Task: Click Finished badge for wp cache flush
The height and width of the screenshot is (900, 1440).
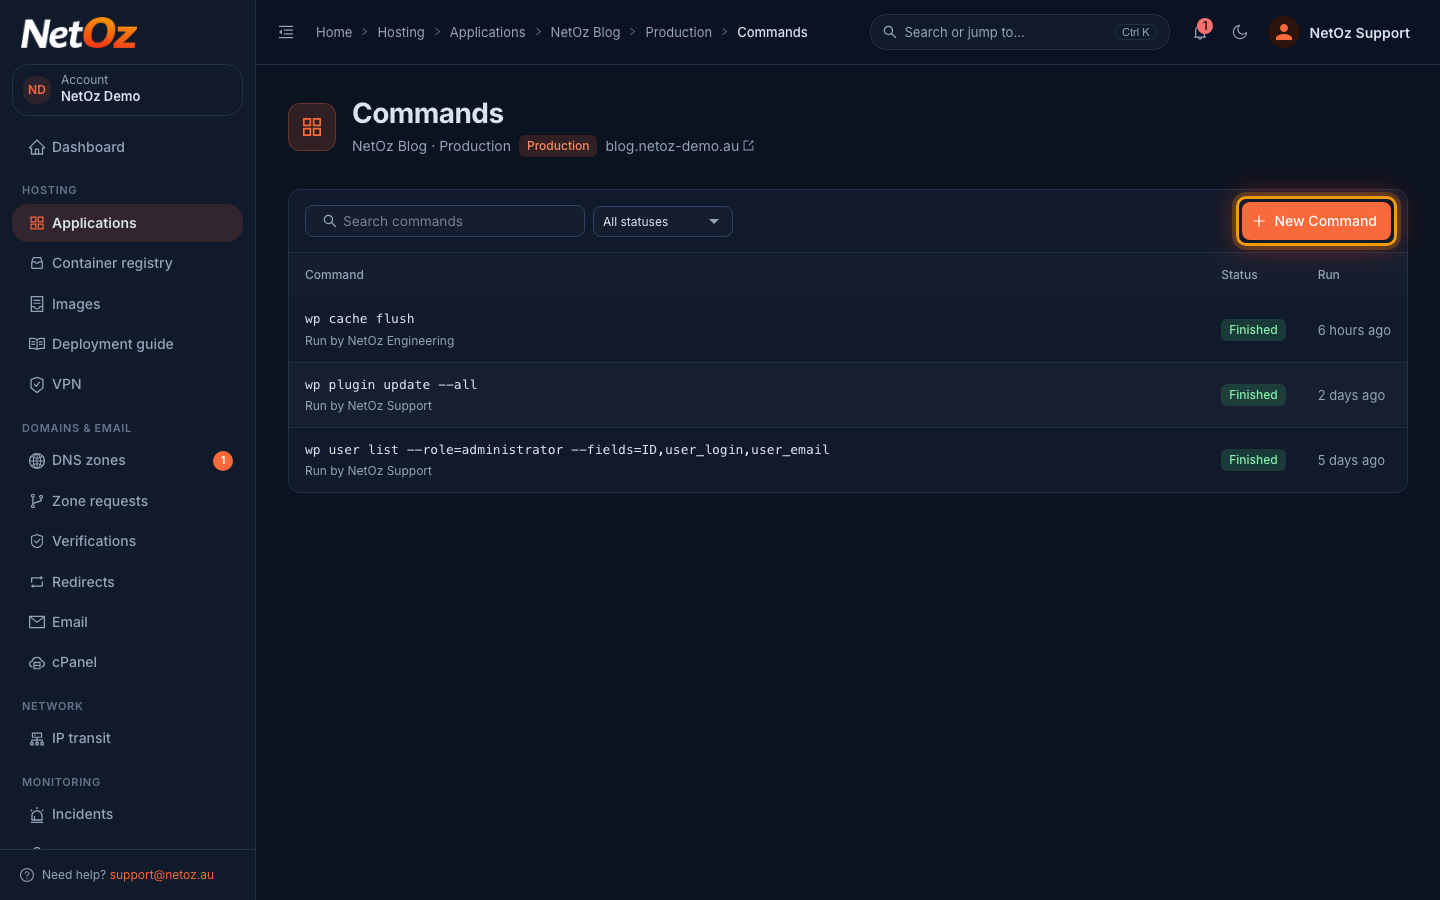Action: pos(1253,330)
